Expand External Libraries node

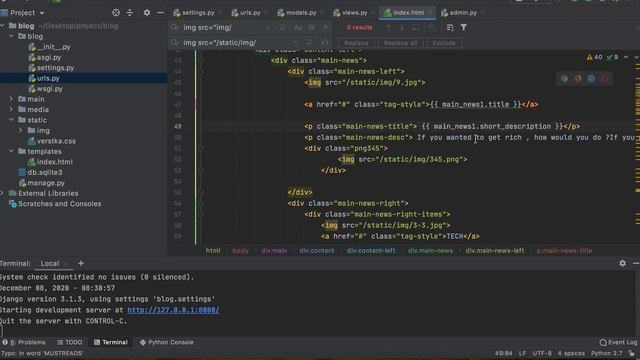(2, 193)
